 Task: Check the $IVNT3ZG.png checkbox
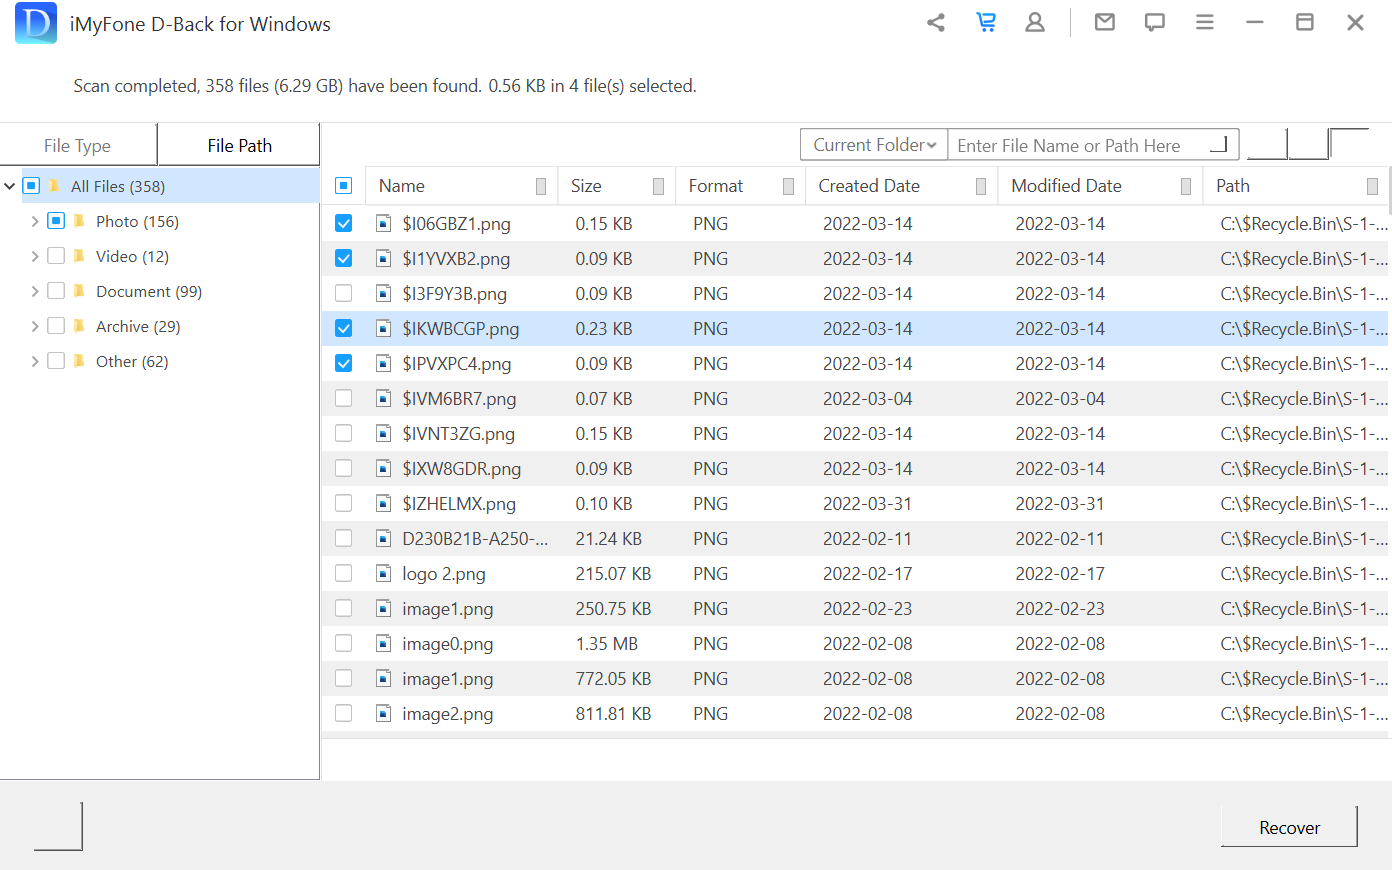pos(343,433)
